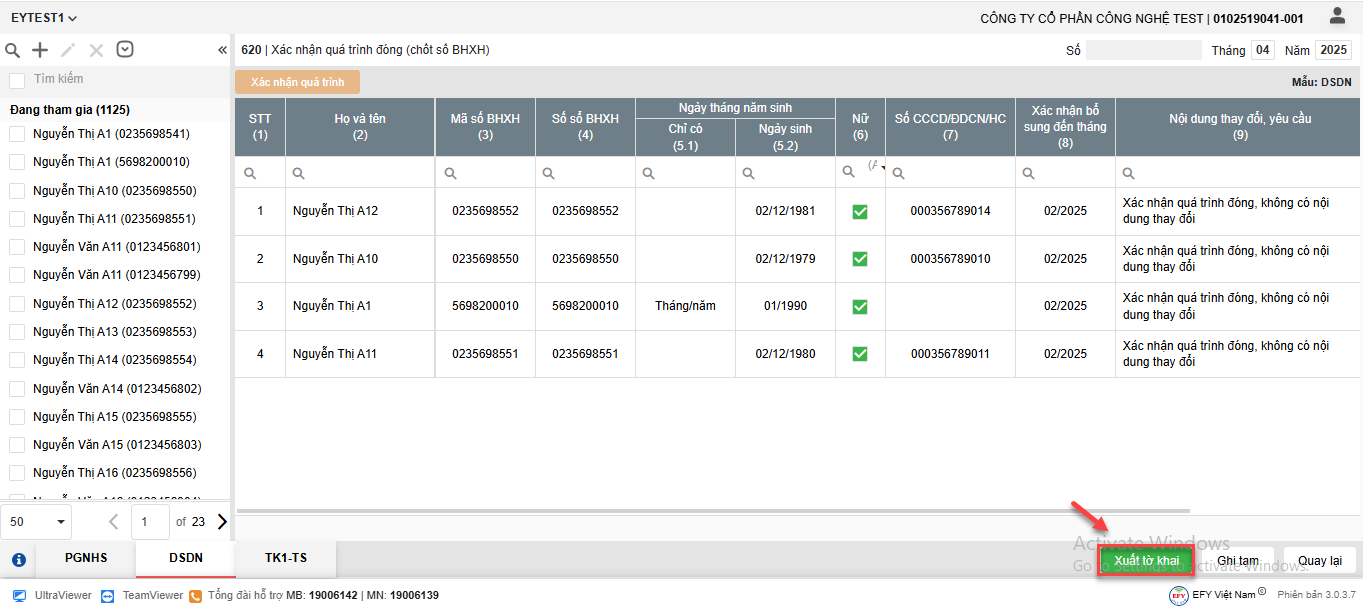Image resolution: width=1363 pixels, height=607 pixels.
Task: Go to next page of employee list
Action: click(x=222, y=521)
